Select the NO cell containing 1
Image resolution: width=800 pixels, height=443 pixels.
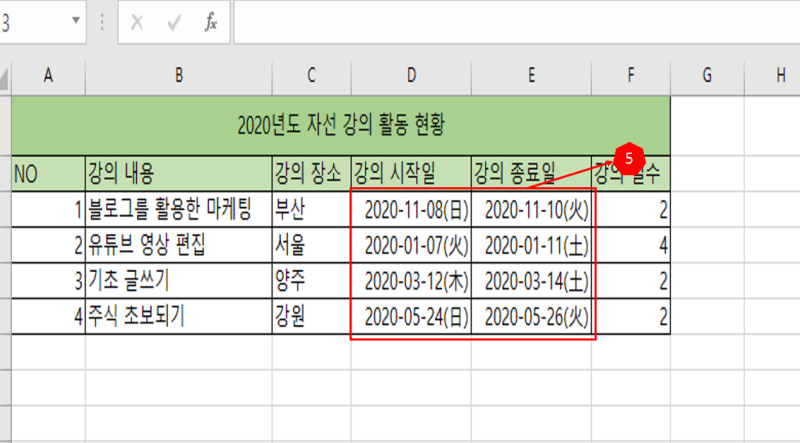(48, 209)
